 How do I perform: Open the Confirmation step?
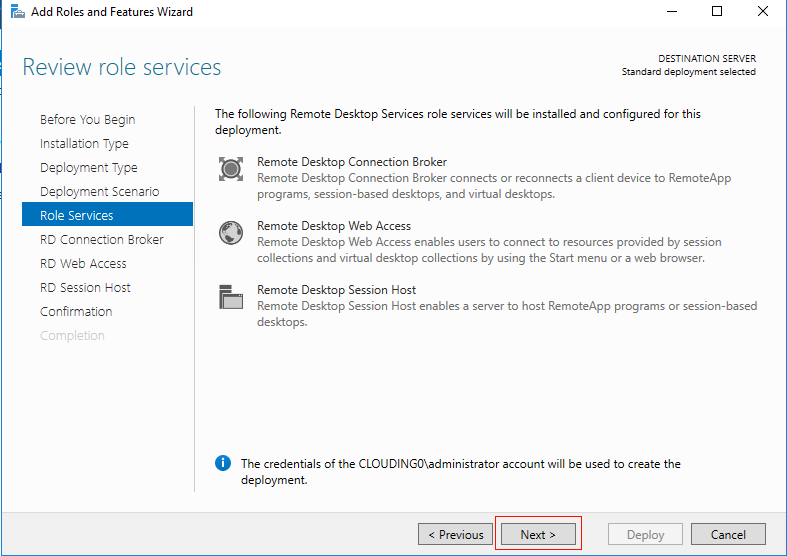click(x=76, y=312)
